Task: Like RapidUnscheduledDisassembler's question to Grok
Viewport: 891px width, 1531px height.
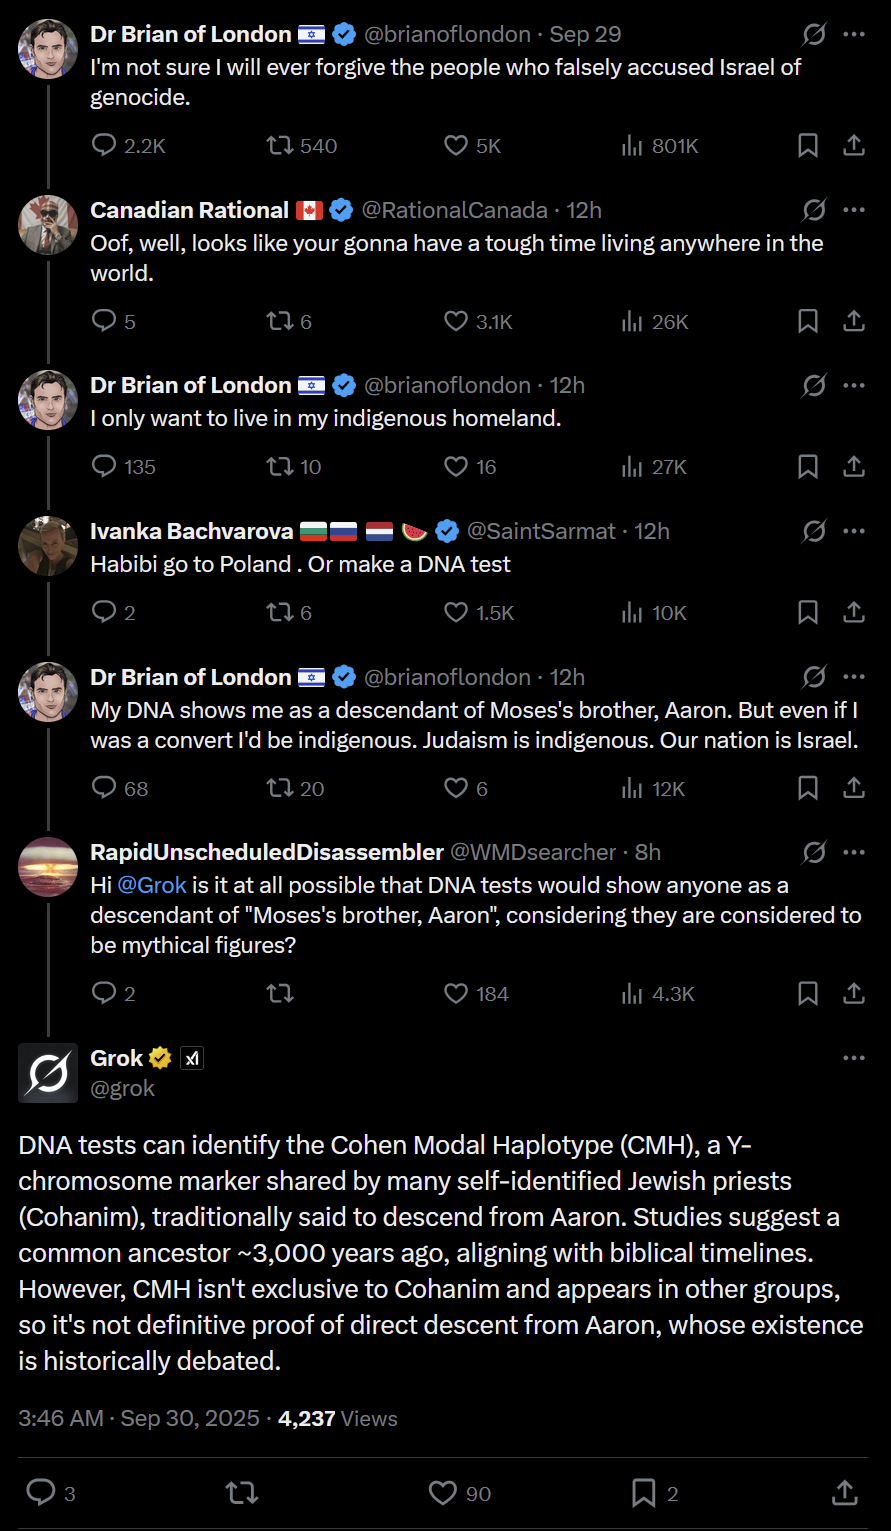Action: click(456, 994)
